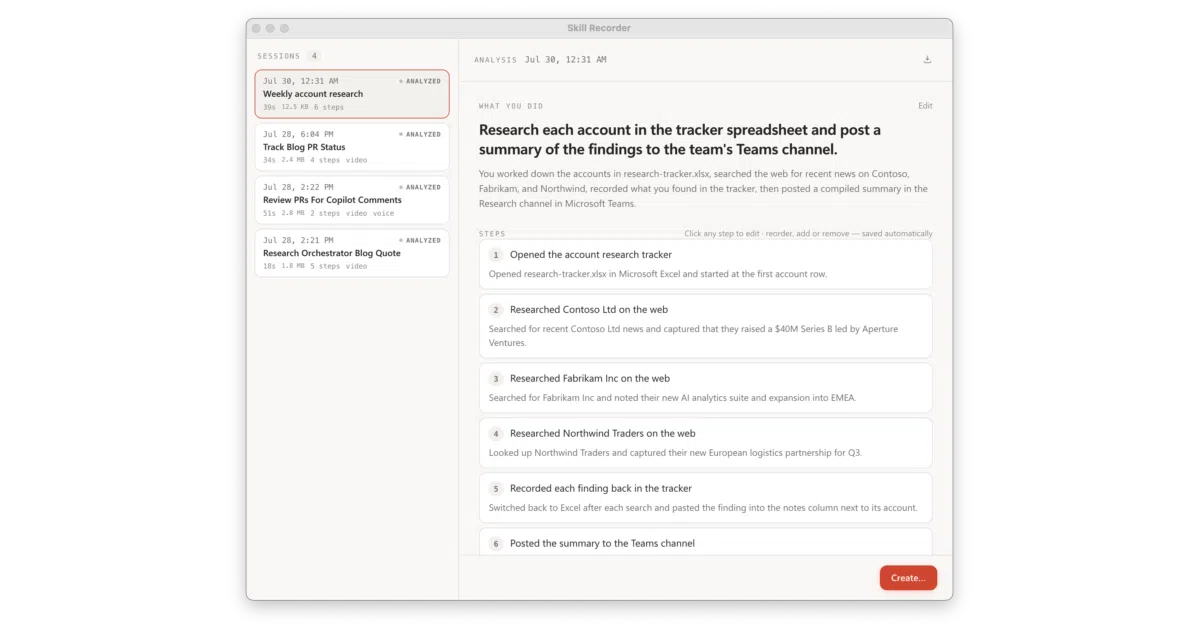
Task: Edit step 3 Researched Fabrikam Inc on the web
Action: [705, 388]
